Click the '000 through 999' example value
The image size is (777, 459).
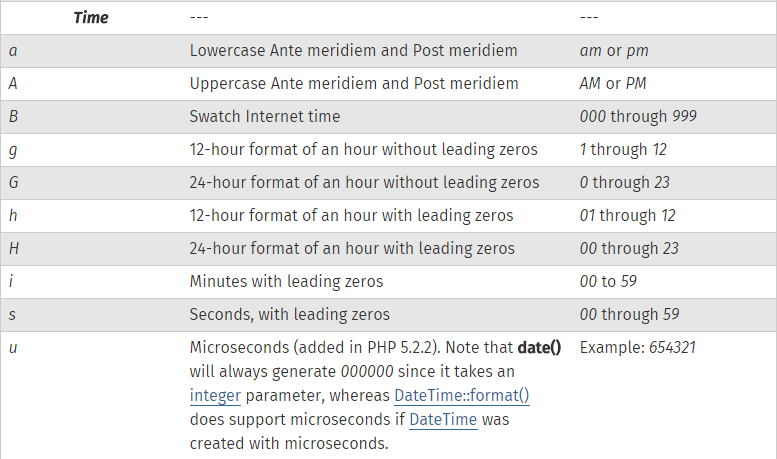[x=638, y=116]
